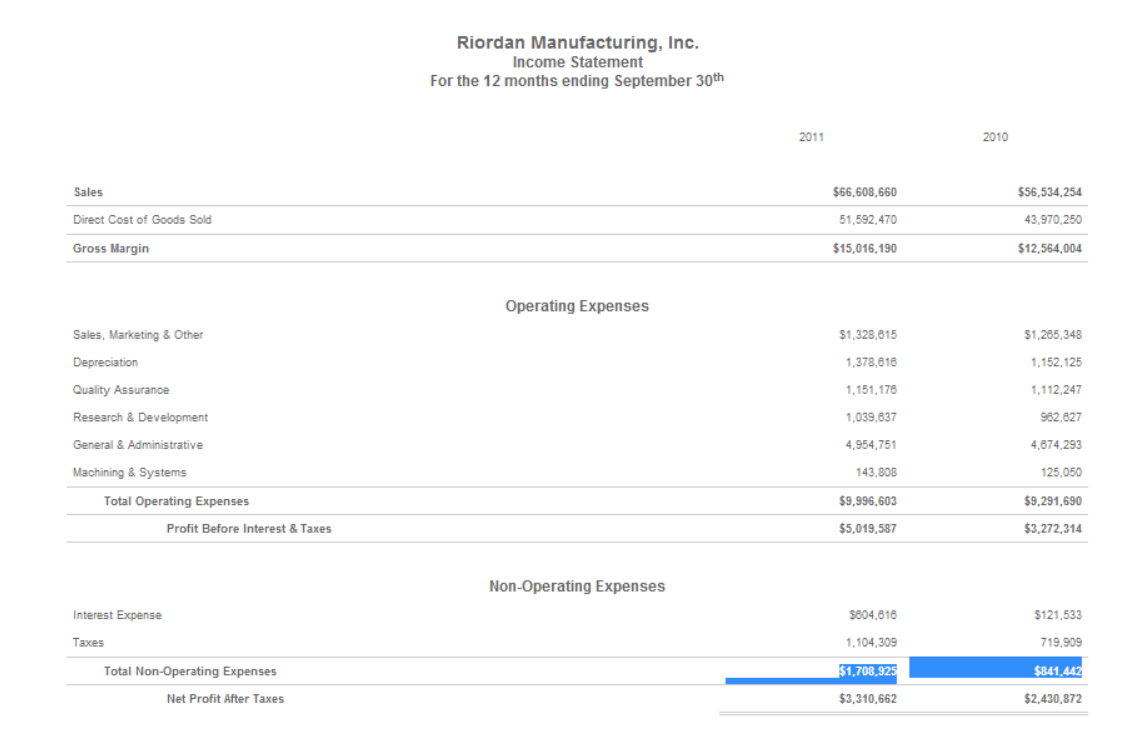Click R&D value 1,039,637
1144x734 pixels.
[x=871, y=417]
